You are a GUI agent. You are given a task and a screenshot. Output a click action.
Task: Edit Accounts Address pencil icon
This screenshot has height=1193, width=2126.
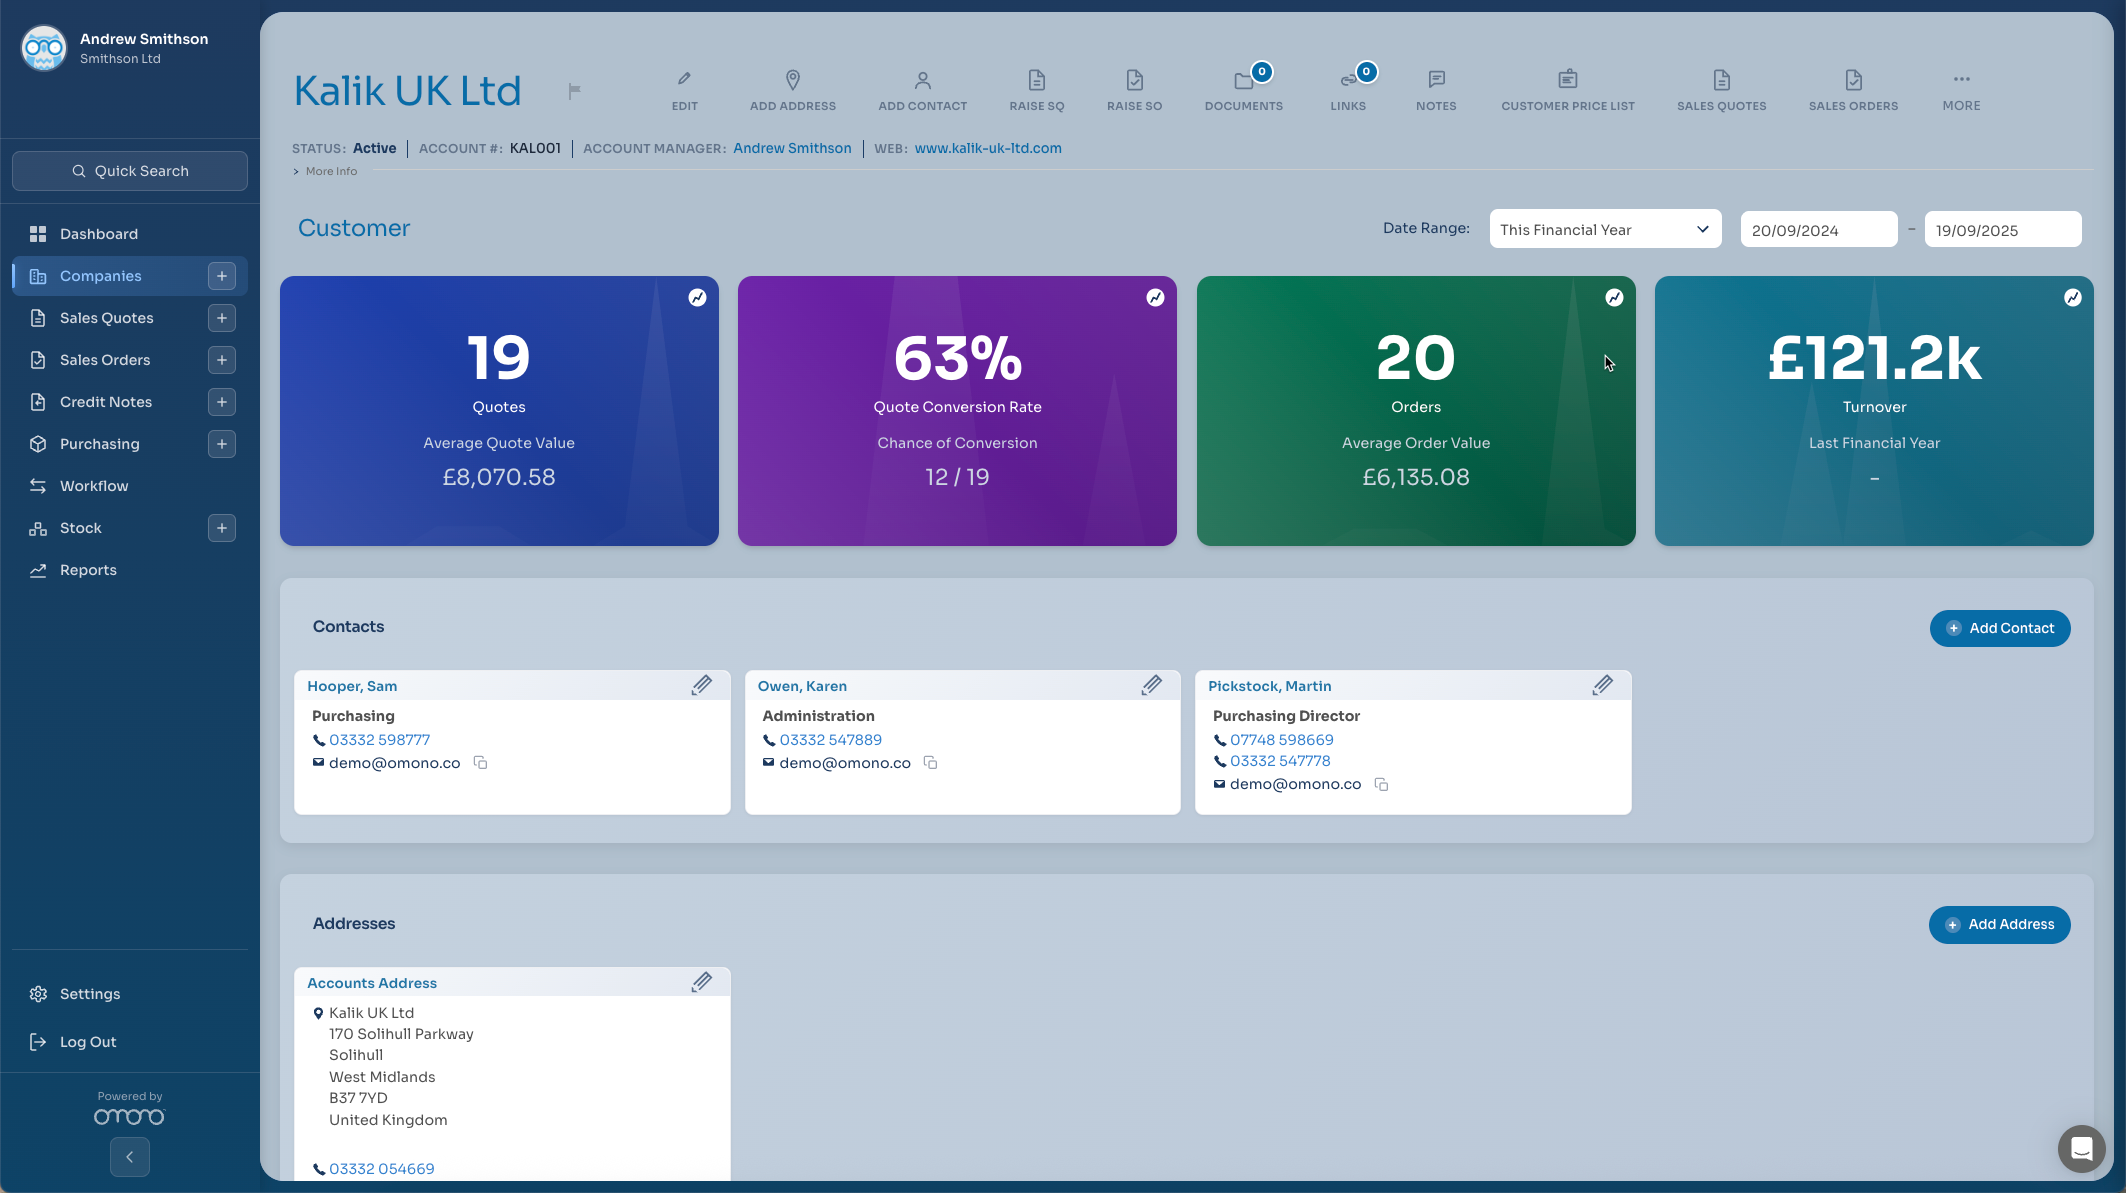pos(702,982)
